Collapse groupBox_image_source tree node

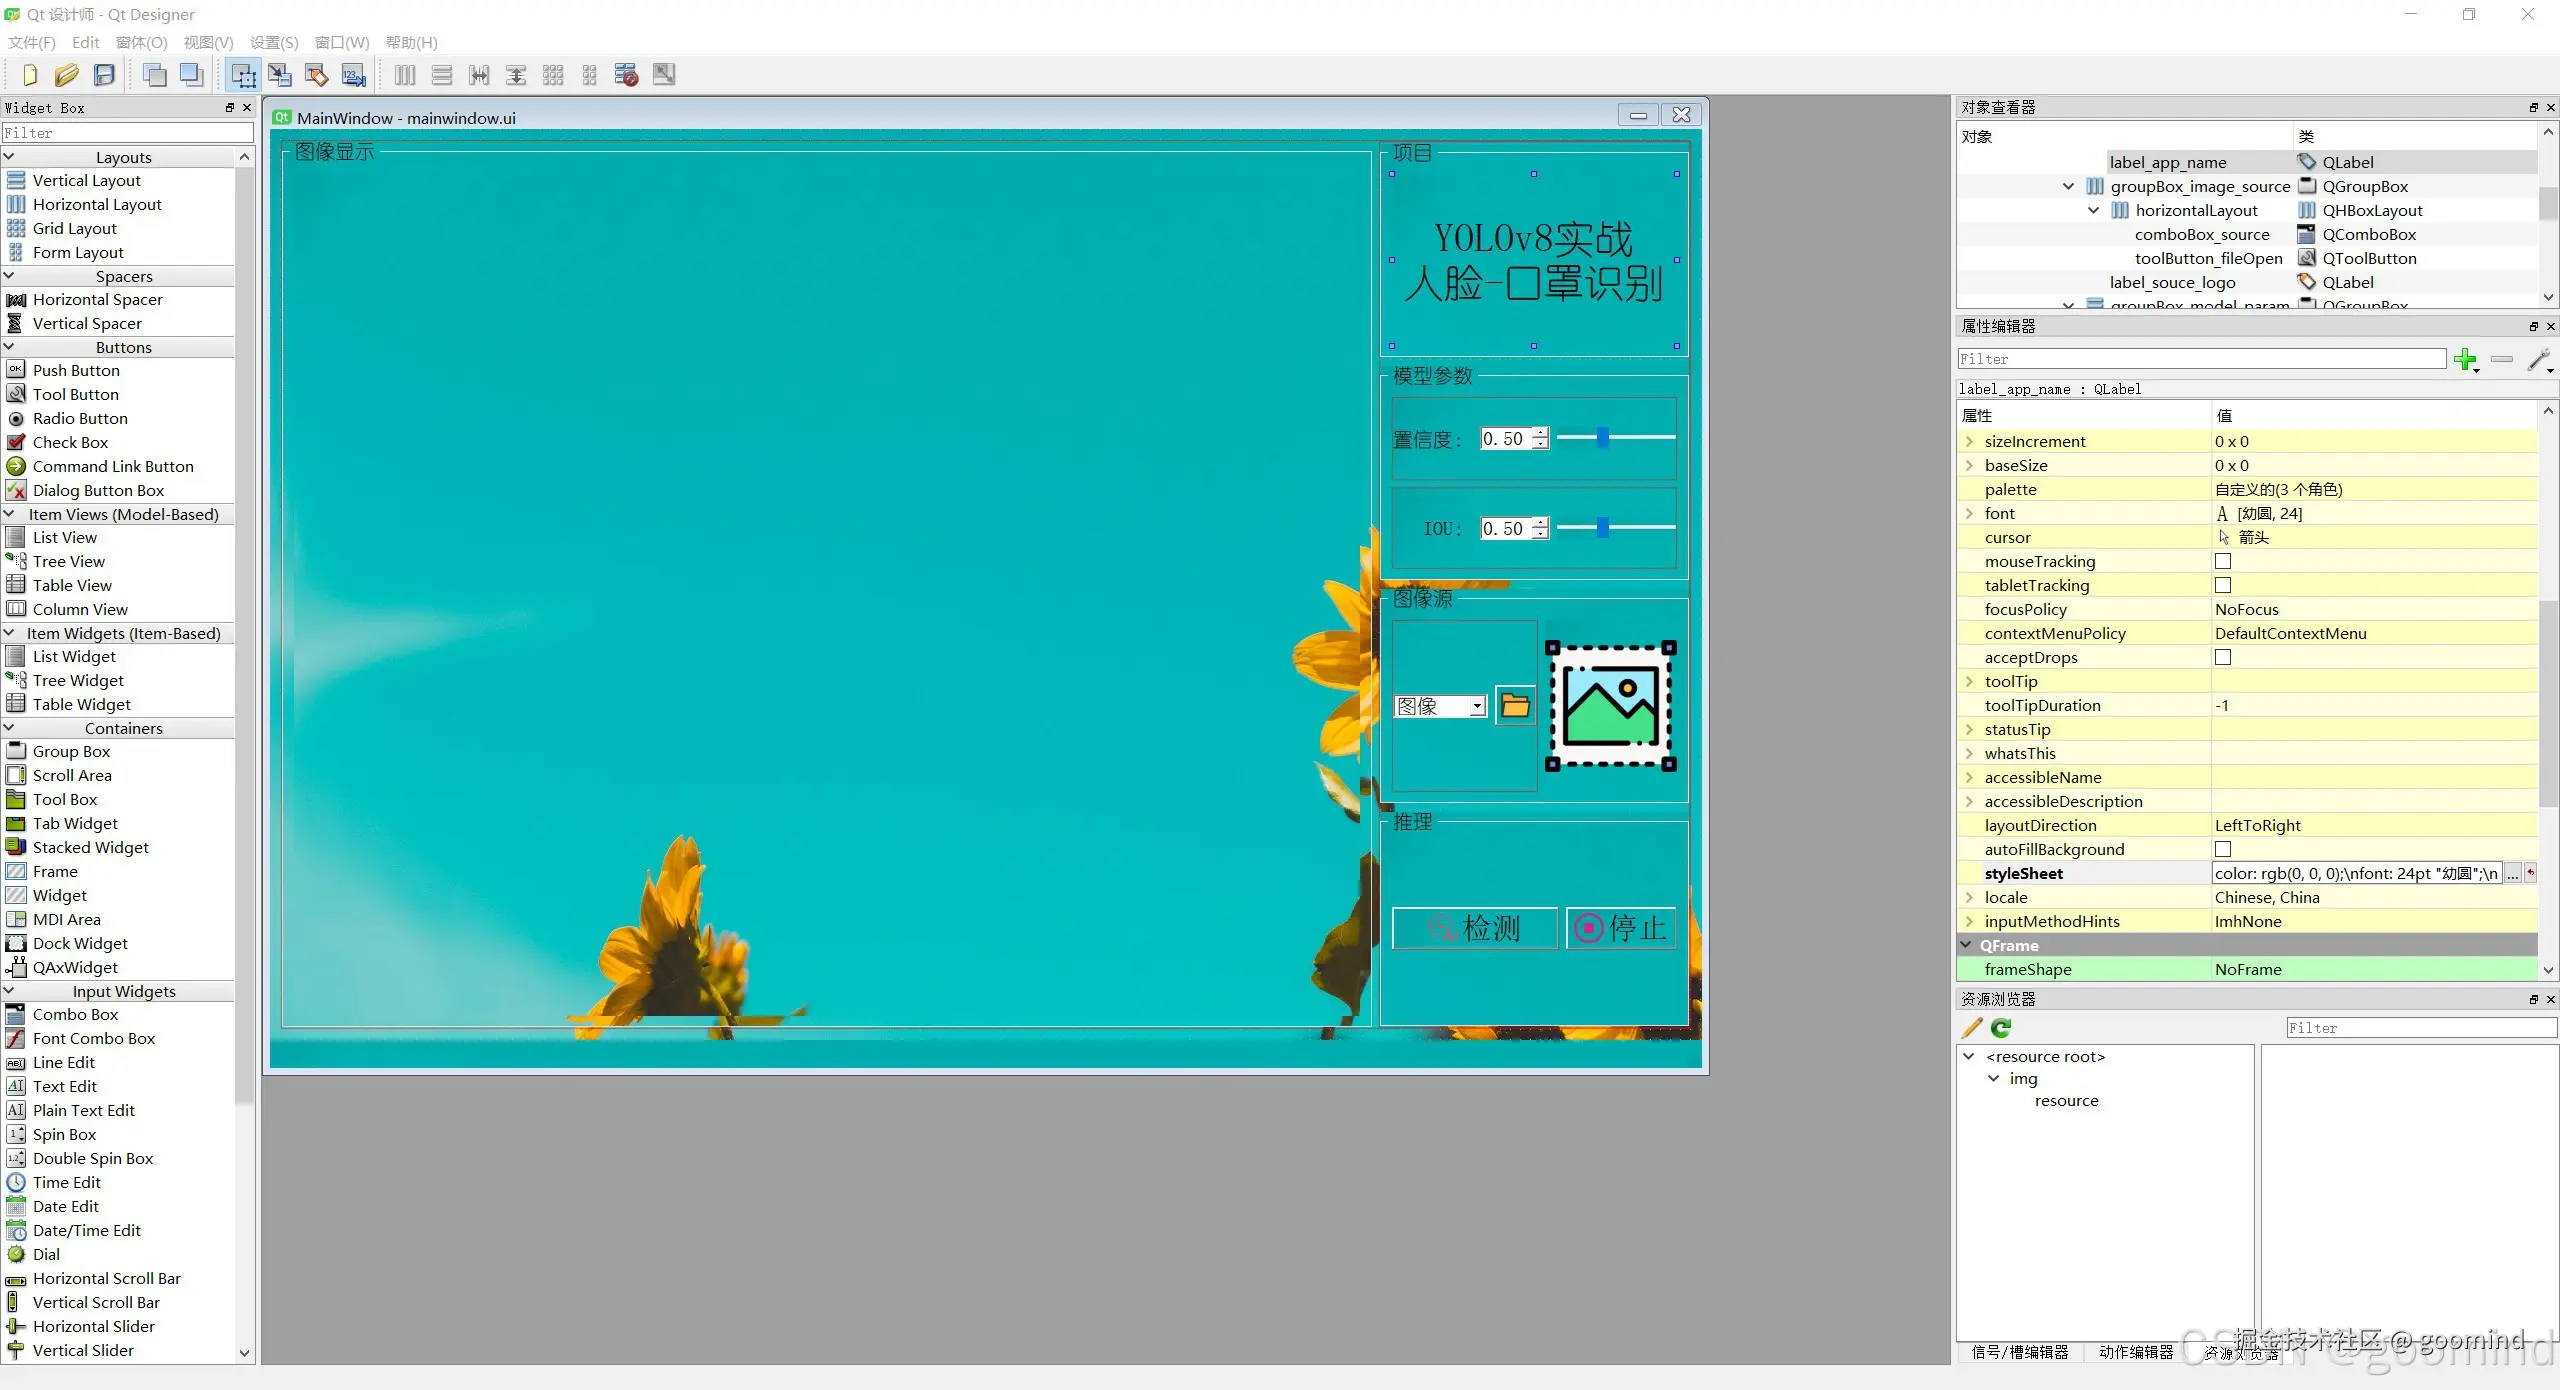click(x=2068, y=187)
